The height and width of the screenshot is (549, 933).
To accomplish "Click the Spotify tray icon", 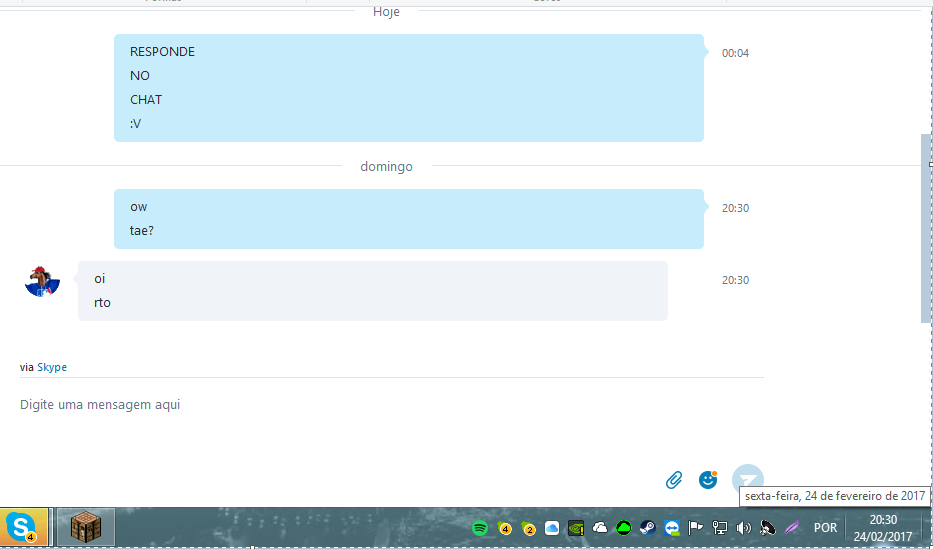I will [480, 528].
